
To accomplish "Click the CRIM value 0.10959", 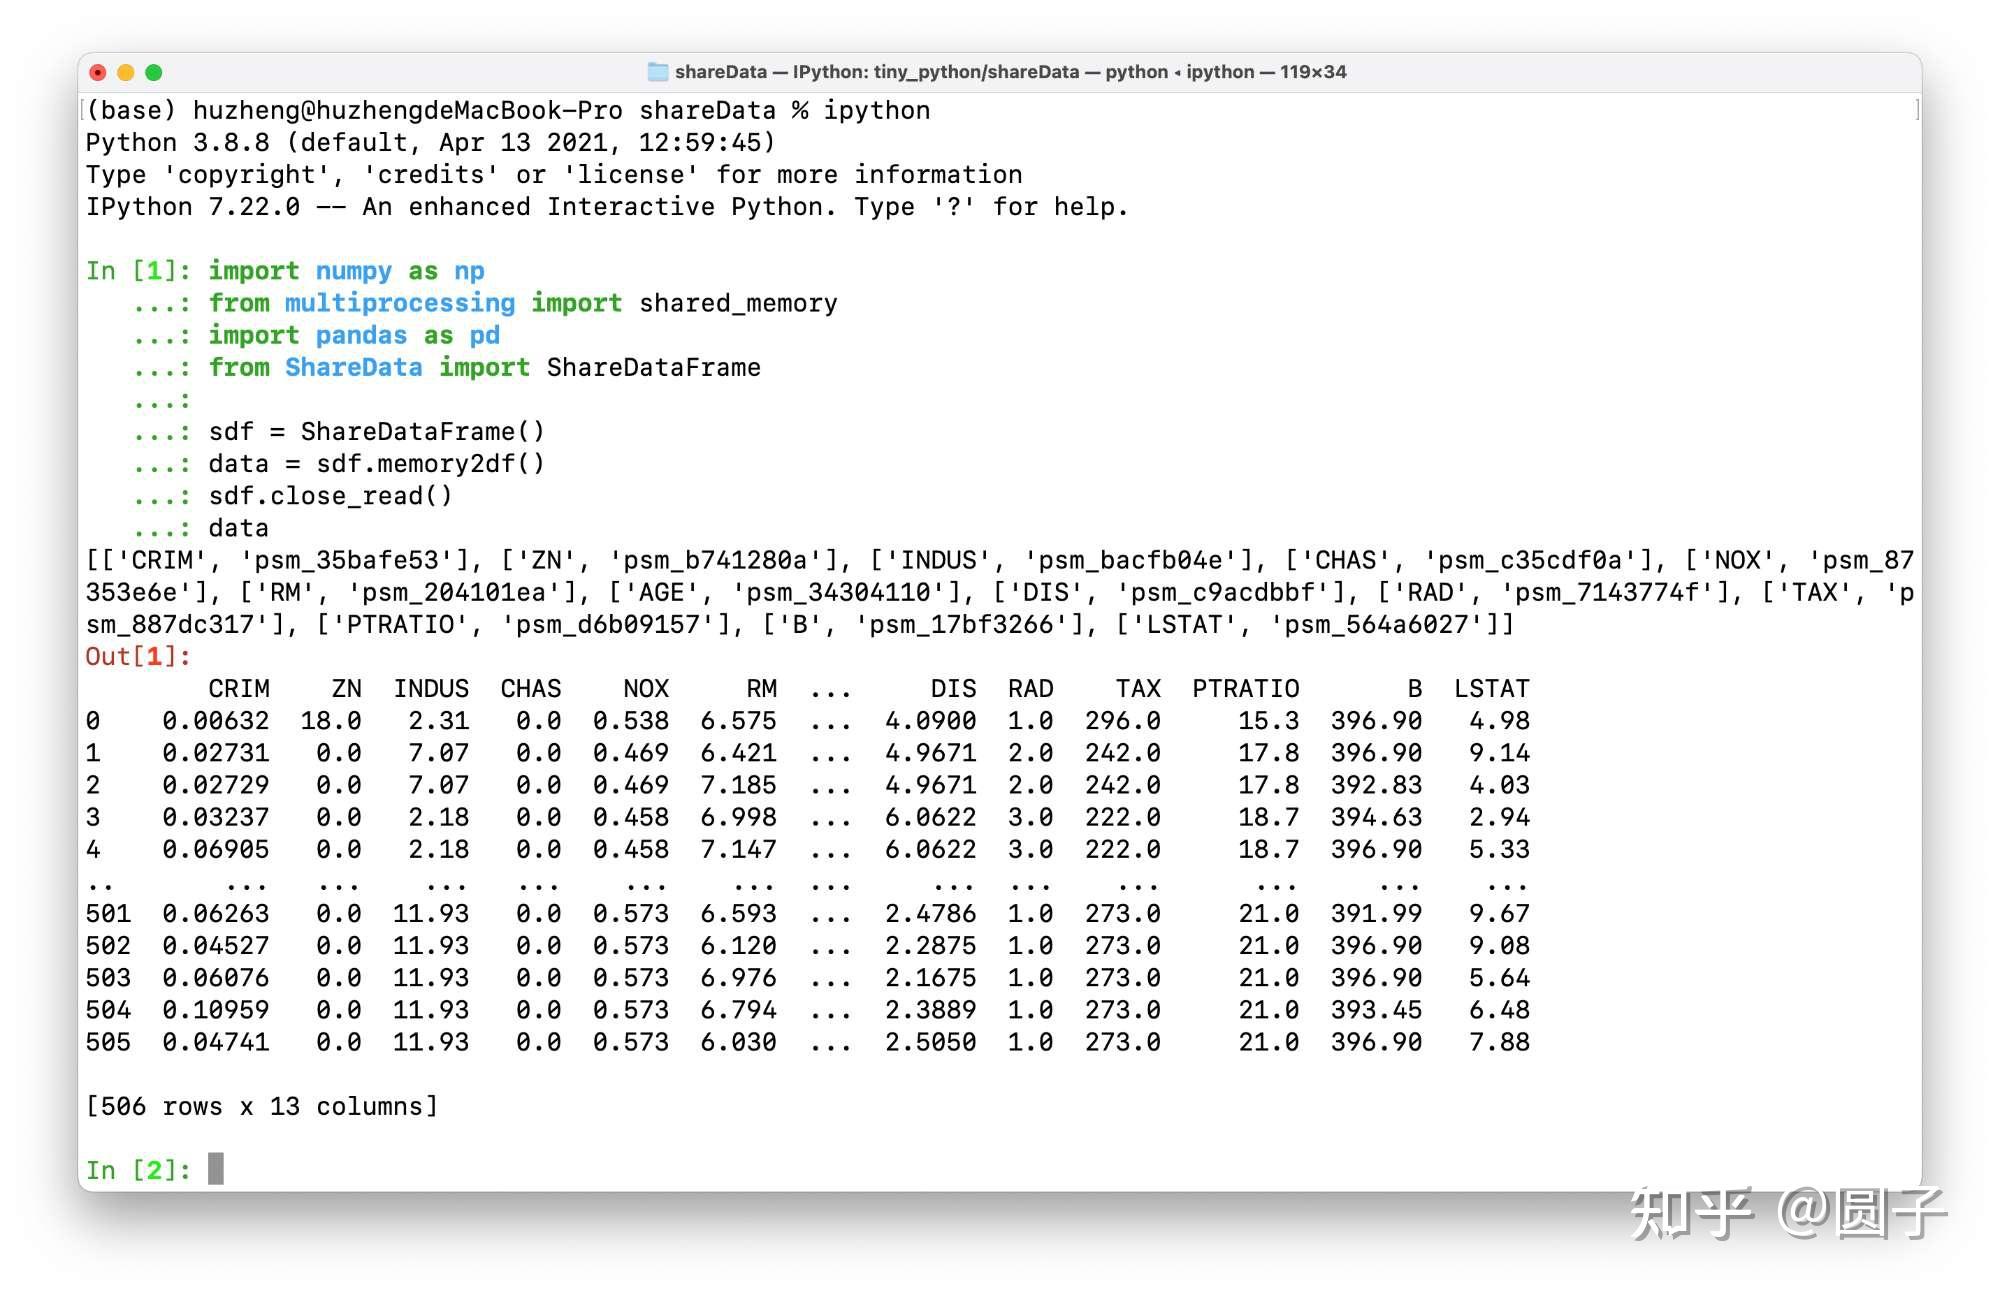I will [216, 1010].
